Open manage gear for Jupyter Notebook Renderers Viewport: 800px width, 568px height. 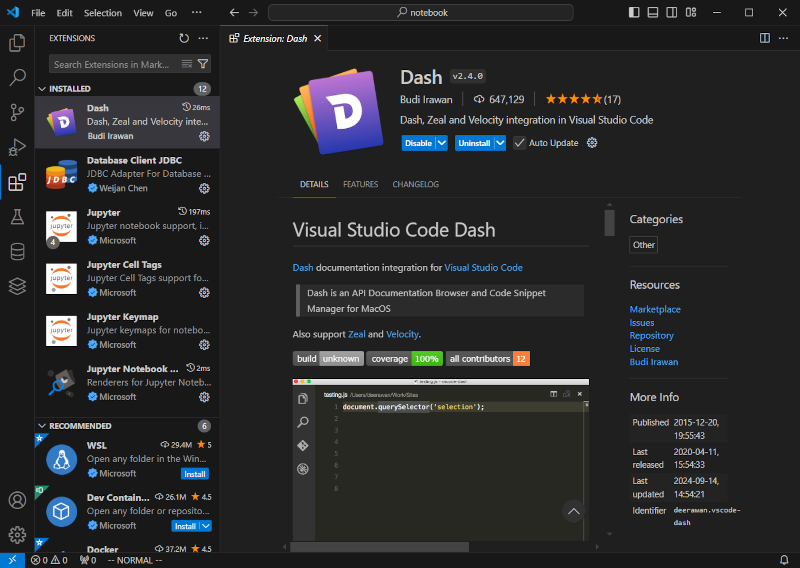point(204,397)
